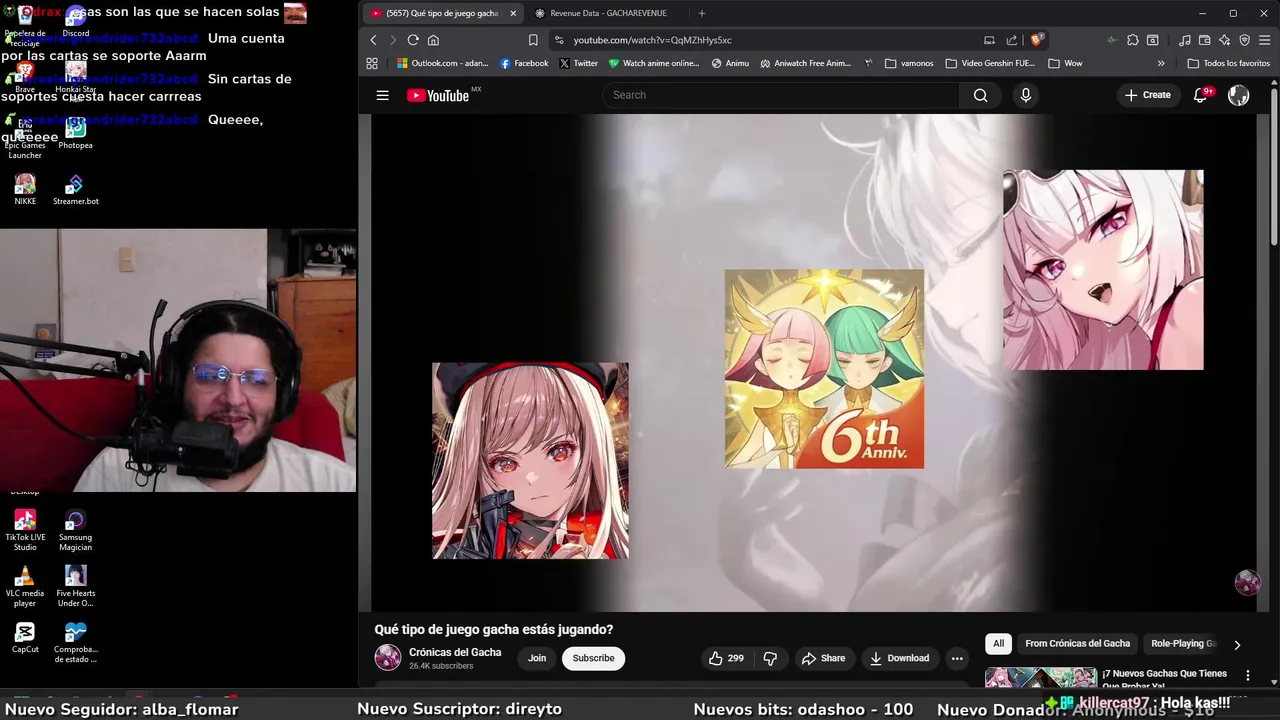Open the apps grid in the bookmarks bar
This screenshot has height=720, width=1280.
pyautogui.click(x=372, y=63)
